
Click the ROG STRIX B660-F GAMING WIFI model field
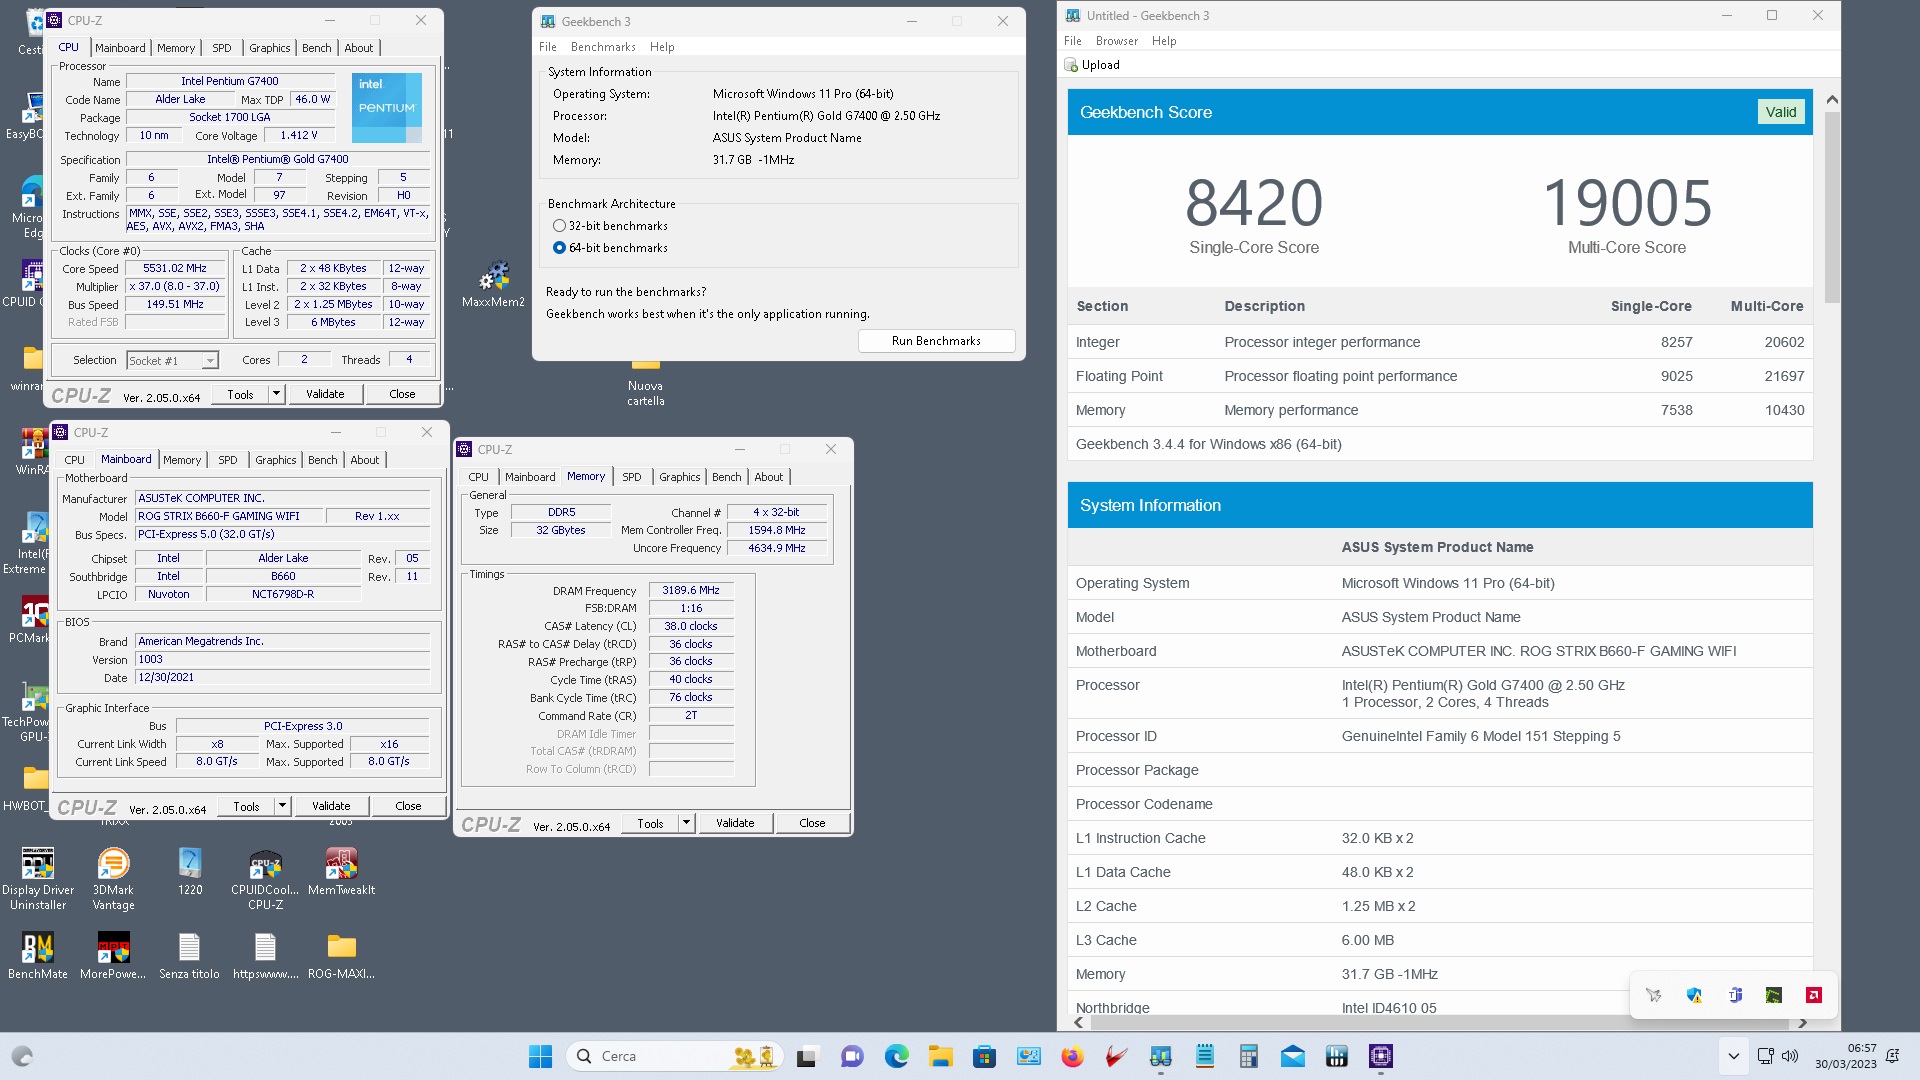point(229,516)
